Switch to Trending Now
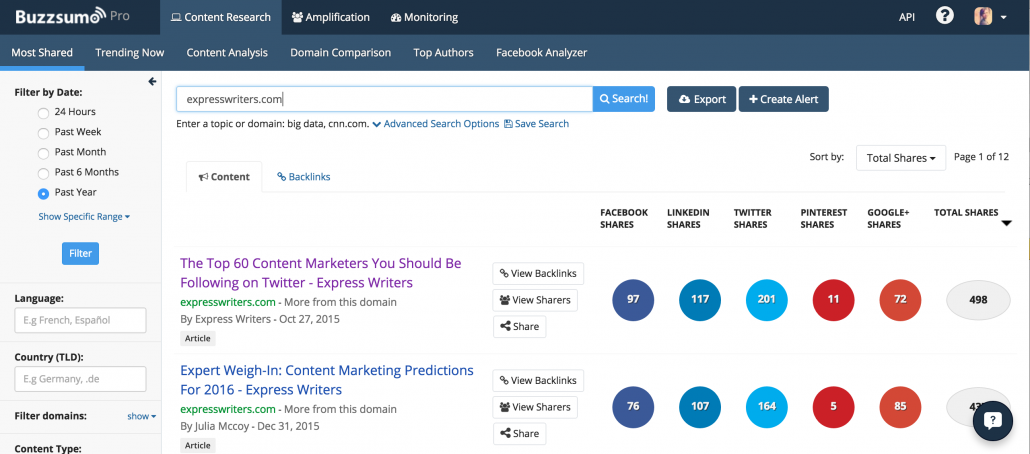This screenshot has width=1030, height=454. 130,53
